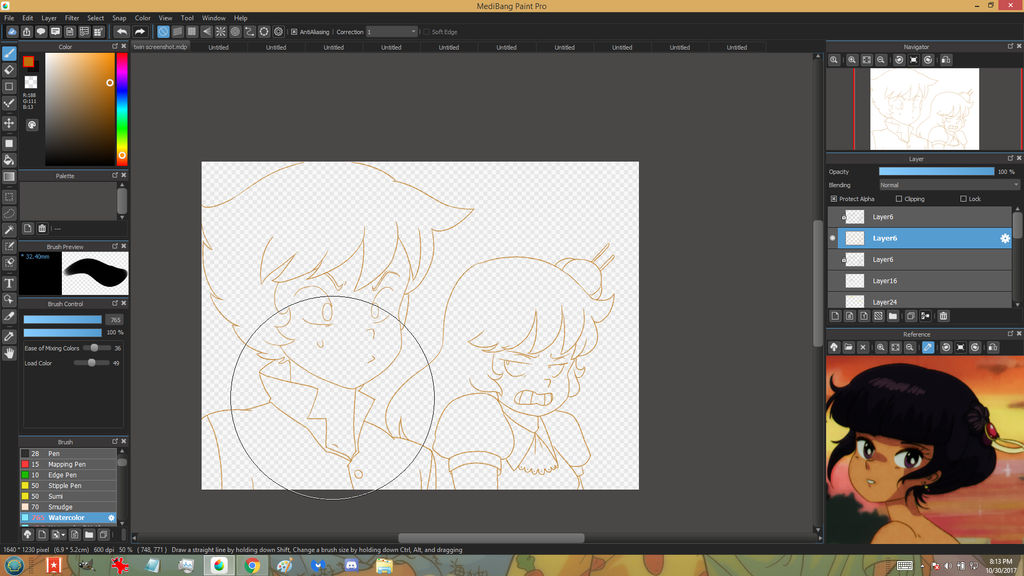Select the Hand pan tool
The width and height of the screenshot is (1024, 576).
pos(9,353)
